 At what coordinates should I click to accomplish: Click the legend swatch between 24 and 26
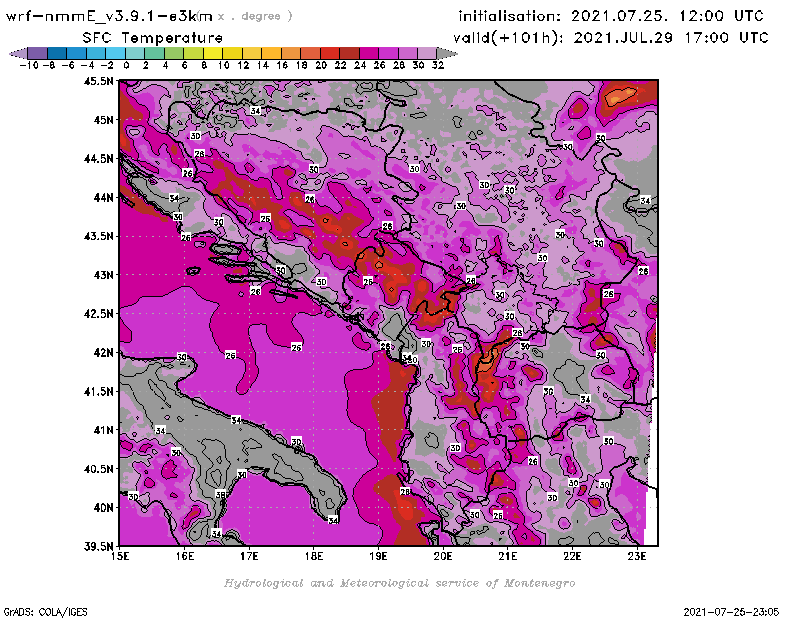[369, 54]
